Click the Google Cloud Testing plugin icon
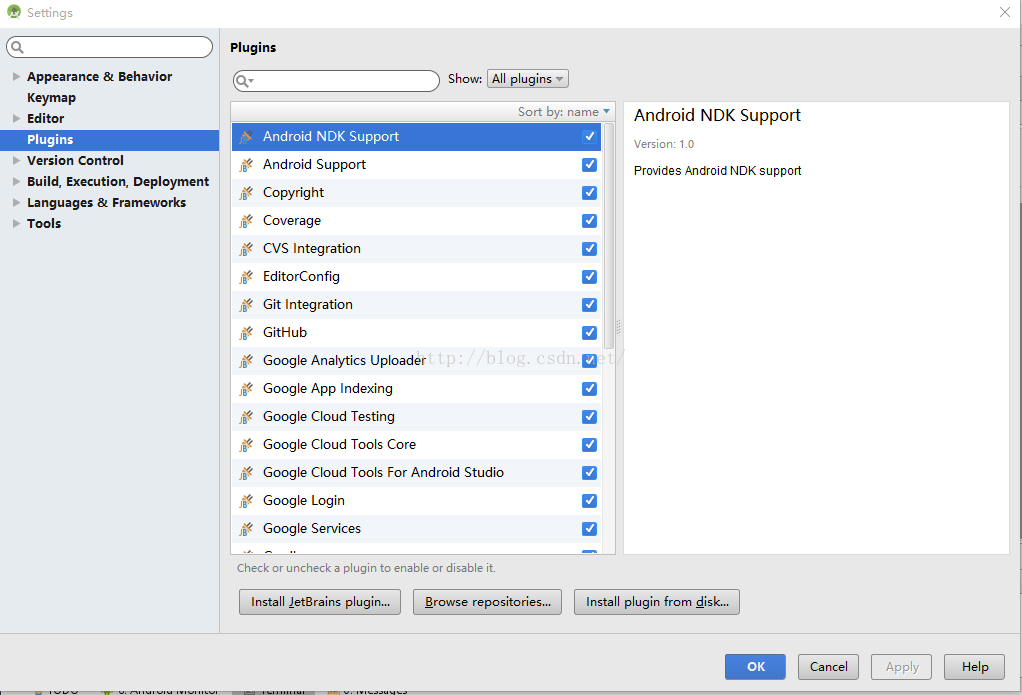The image size is (1022, 695). [x=246, y=417]
